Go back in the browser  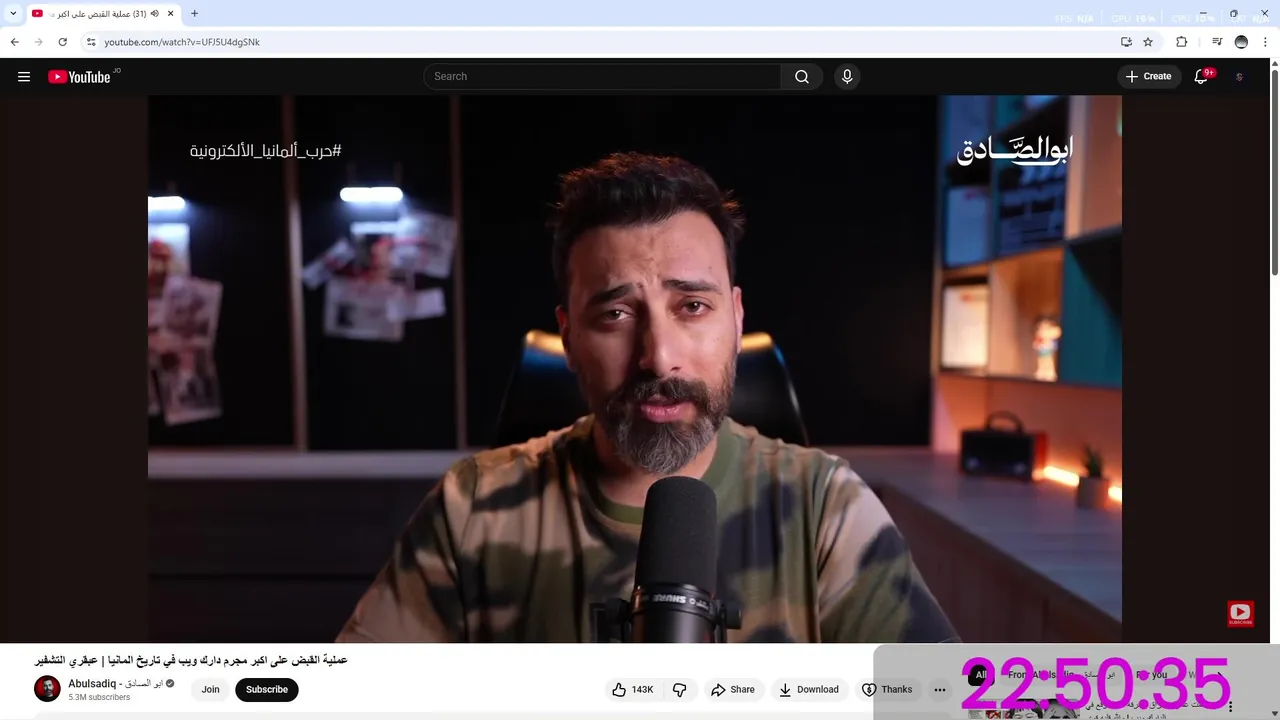(14, 42)
